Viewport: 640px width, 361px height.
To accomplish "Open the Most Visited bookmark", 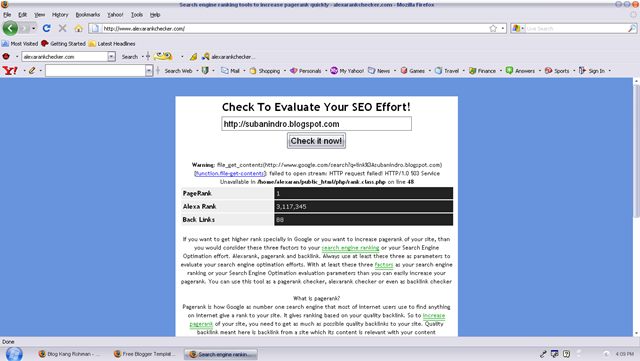I will click(x=20, y=43).
